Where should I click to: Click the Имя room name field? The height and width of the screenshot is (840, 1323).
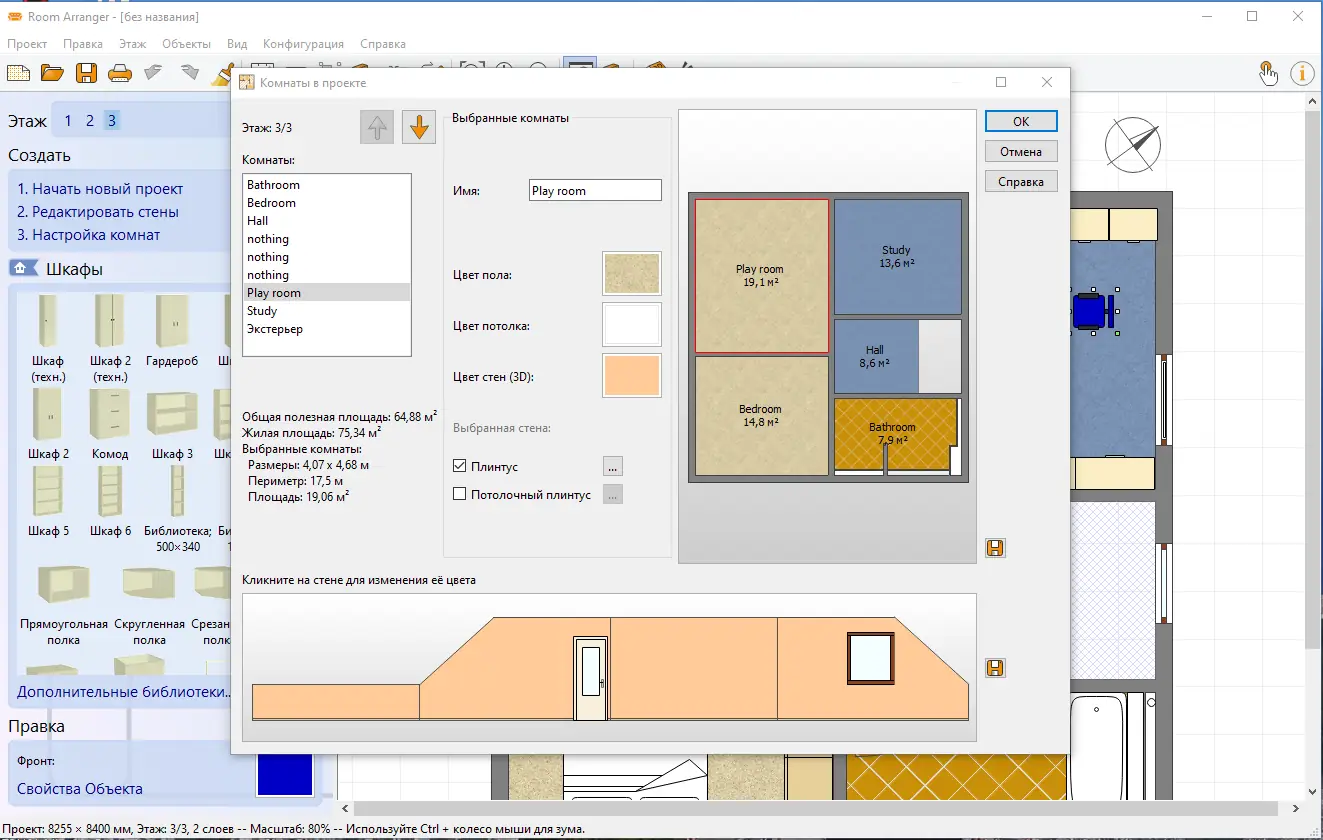pyautogui.click(x=595, y=189)
